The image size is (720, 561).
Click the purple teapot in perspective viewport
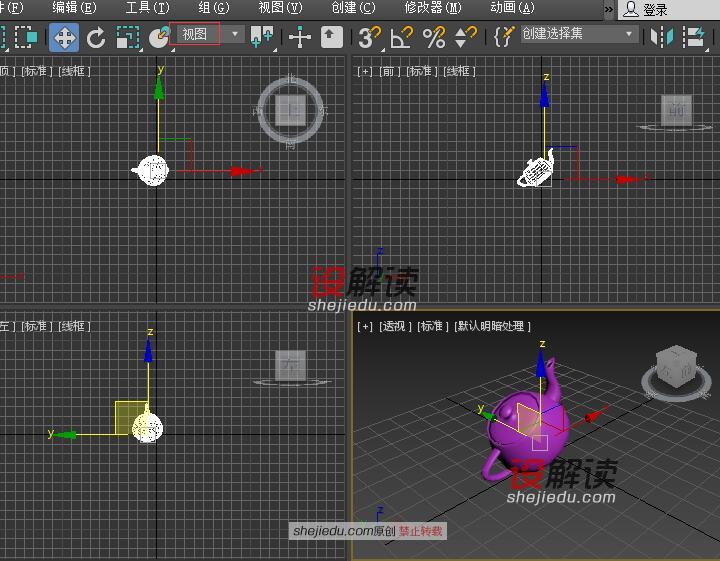pos(528,429)
